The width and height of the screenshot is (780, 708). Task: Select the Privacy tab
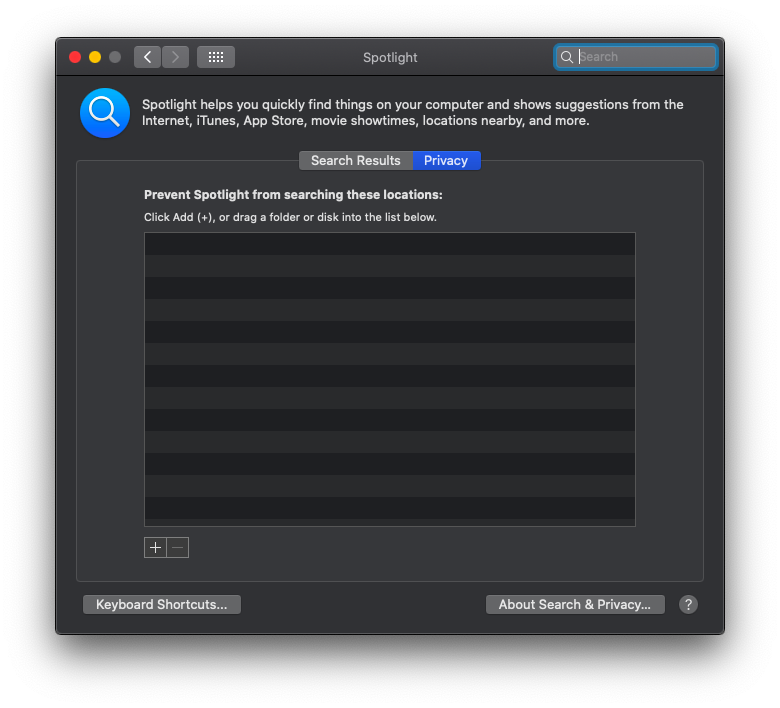(x=446, y=161)
